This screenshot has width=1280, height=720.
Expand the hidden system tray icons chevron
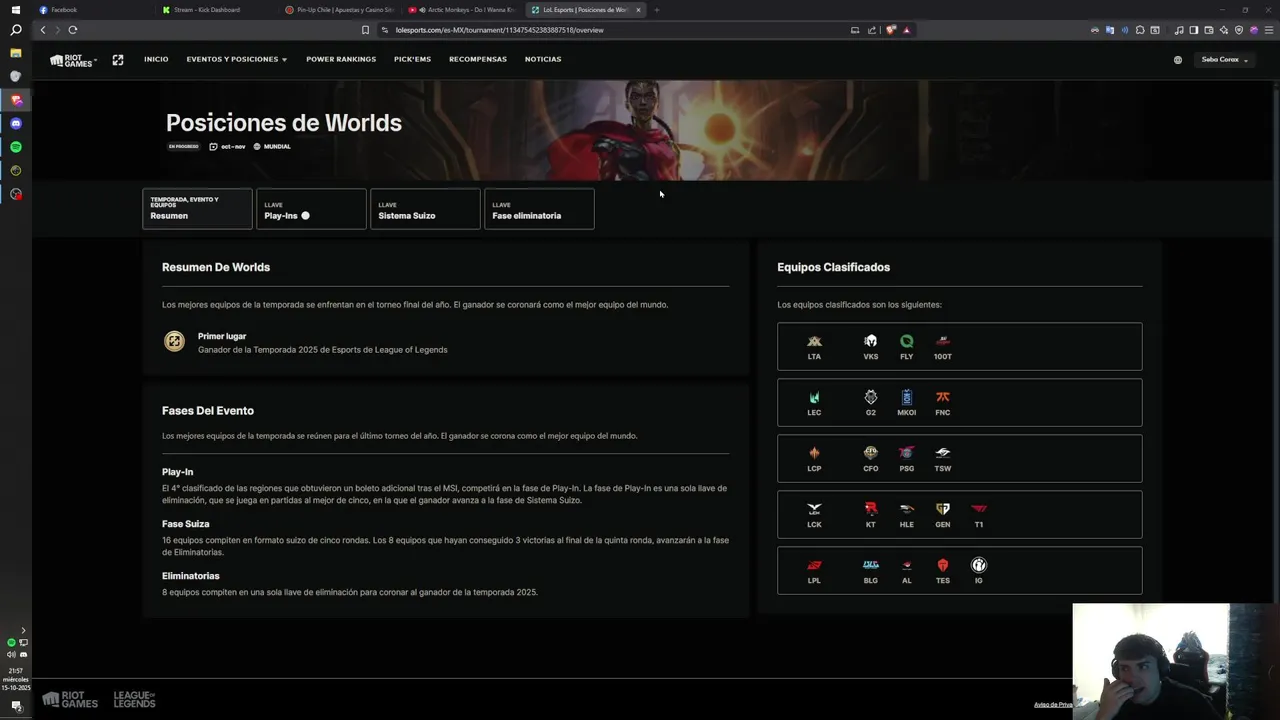point(23,630)
